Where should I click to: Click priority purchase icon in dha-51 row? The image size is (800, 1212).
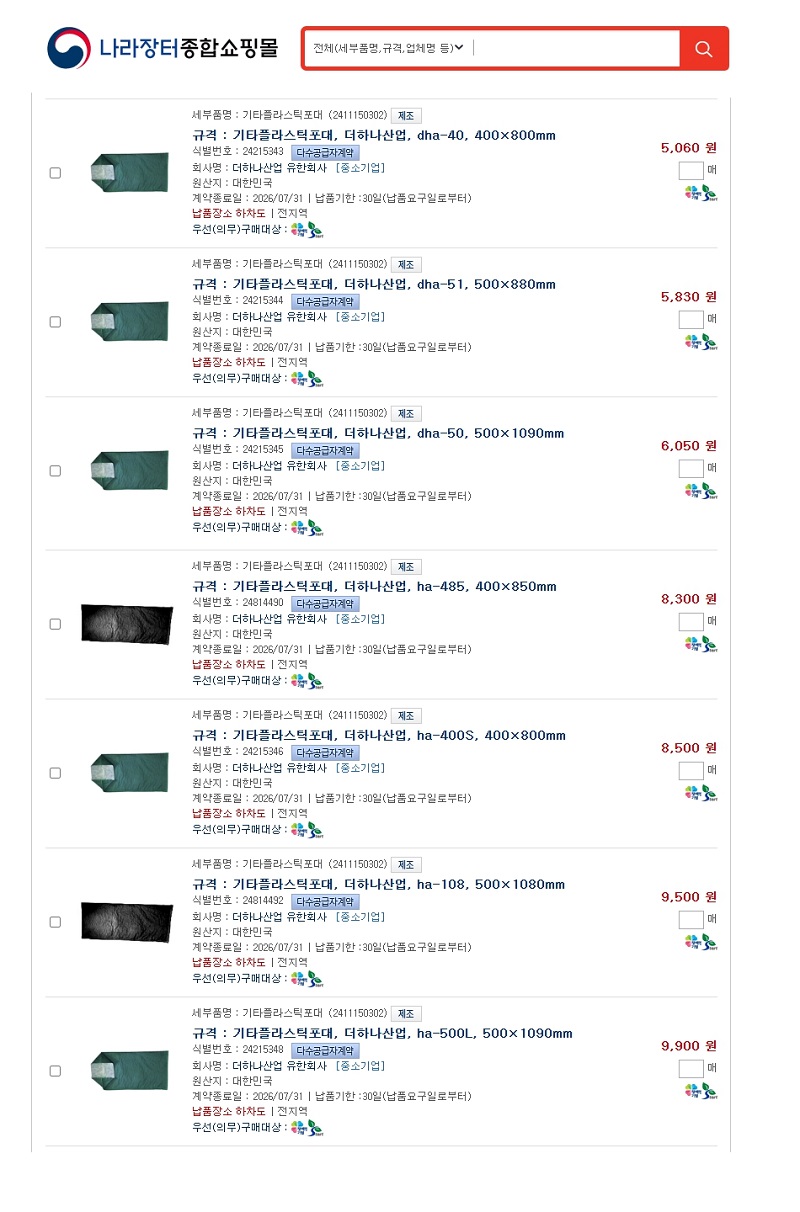click(307, 379)
